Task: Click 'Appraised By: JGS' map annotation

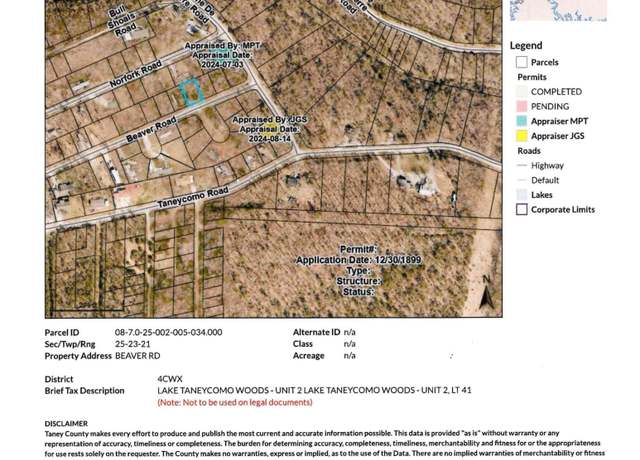Action: (270, 120)
